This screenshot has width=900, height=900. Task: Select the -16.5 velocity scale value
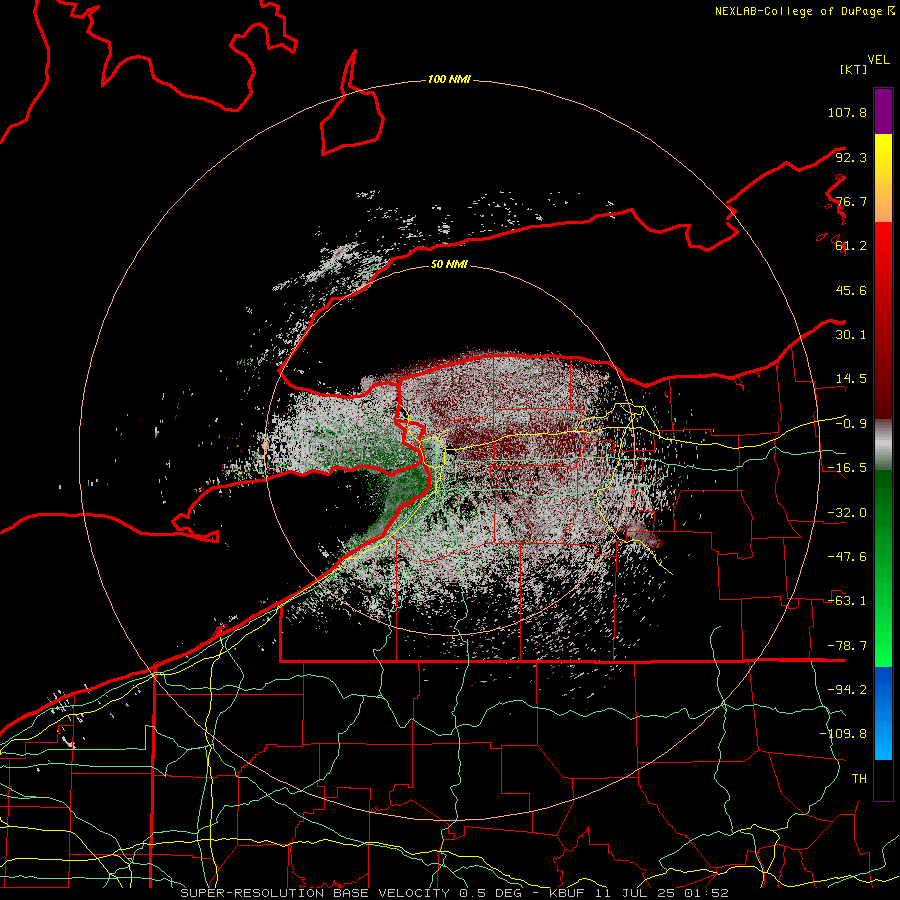847,468
